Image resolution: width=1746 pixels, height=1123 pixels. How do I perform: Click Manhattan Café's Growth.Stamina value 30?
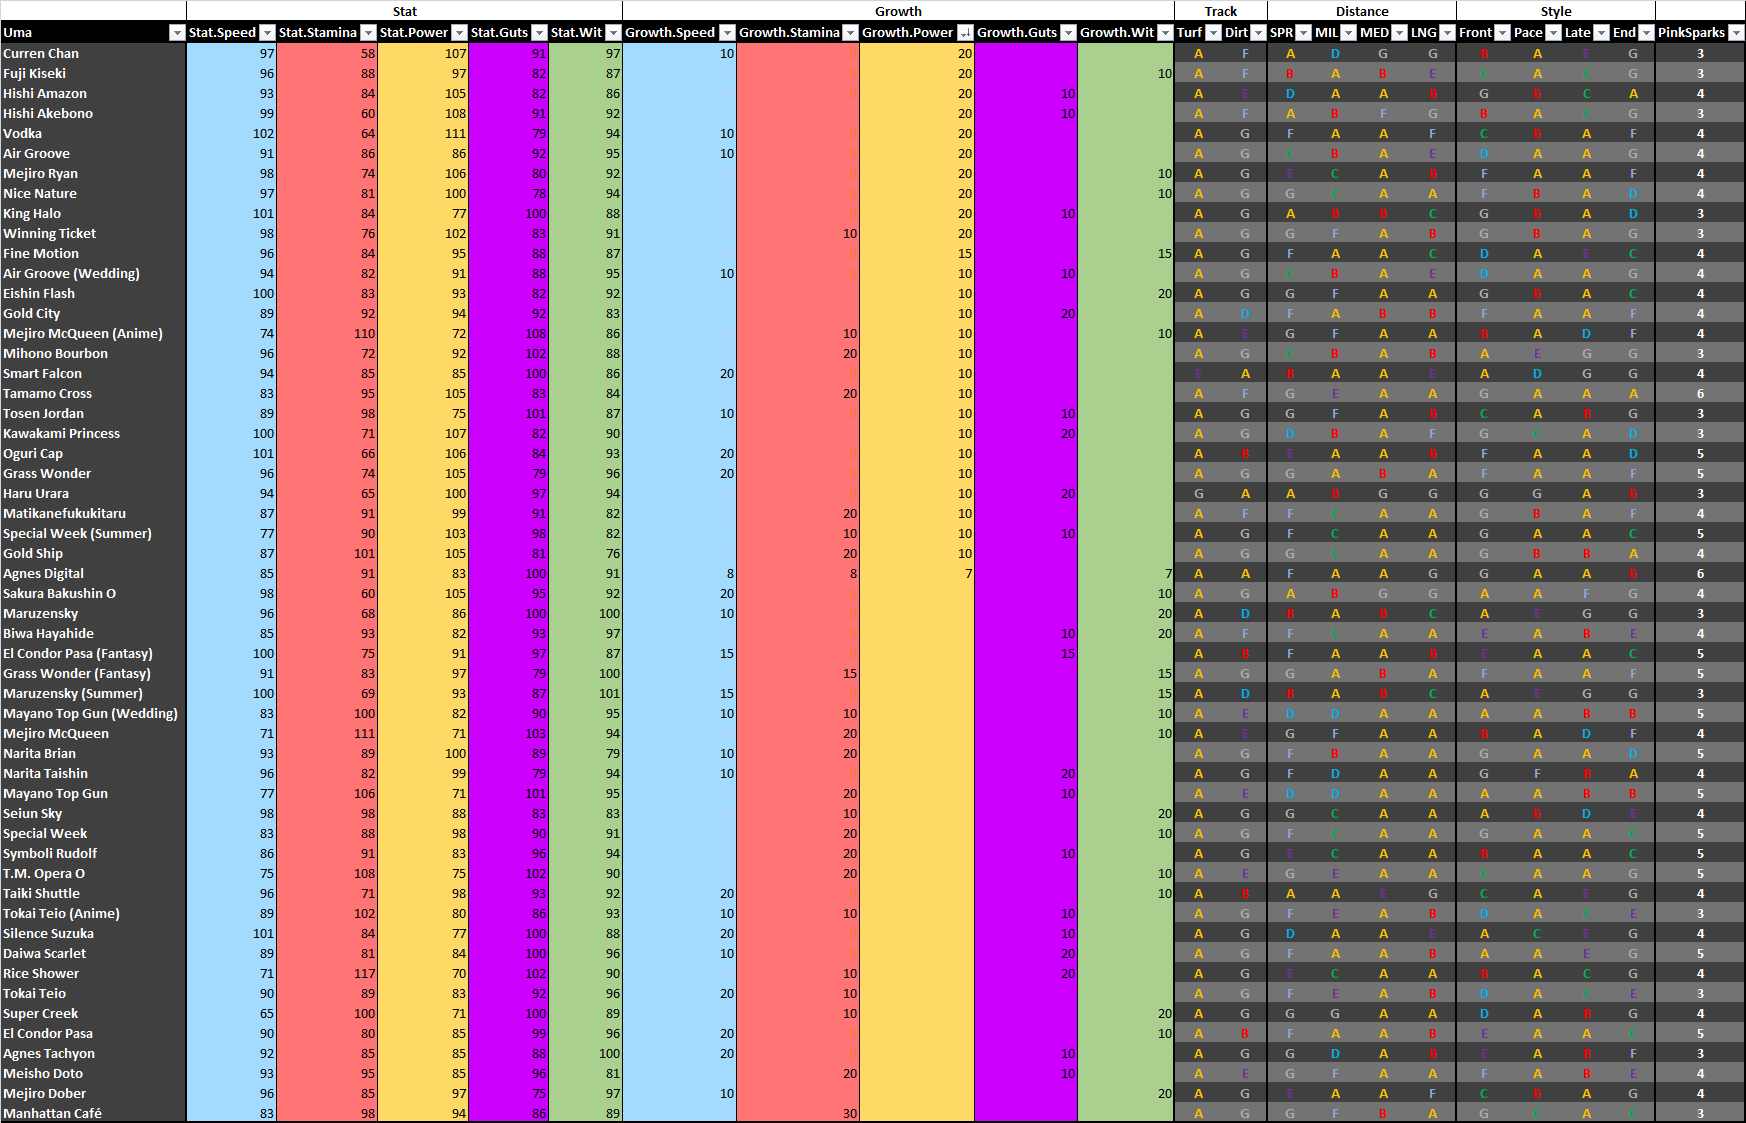click(x=798, y=1113)
